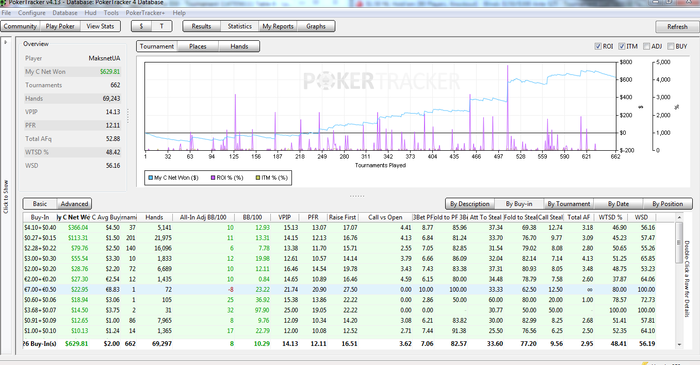Enable the BUY checkbox
Image resolution: width=700 pixels, height=365 pixels.
tap(671, 46)
